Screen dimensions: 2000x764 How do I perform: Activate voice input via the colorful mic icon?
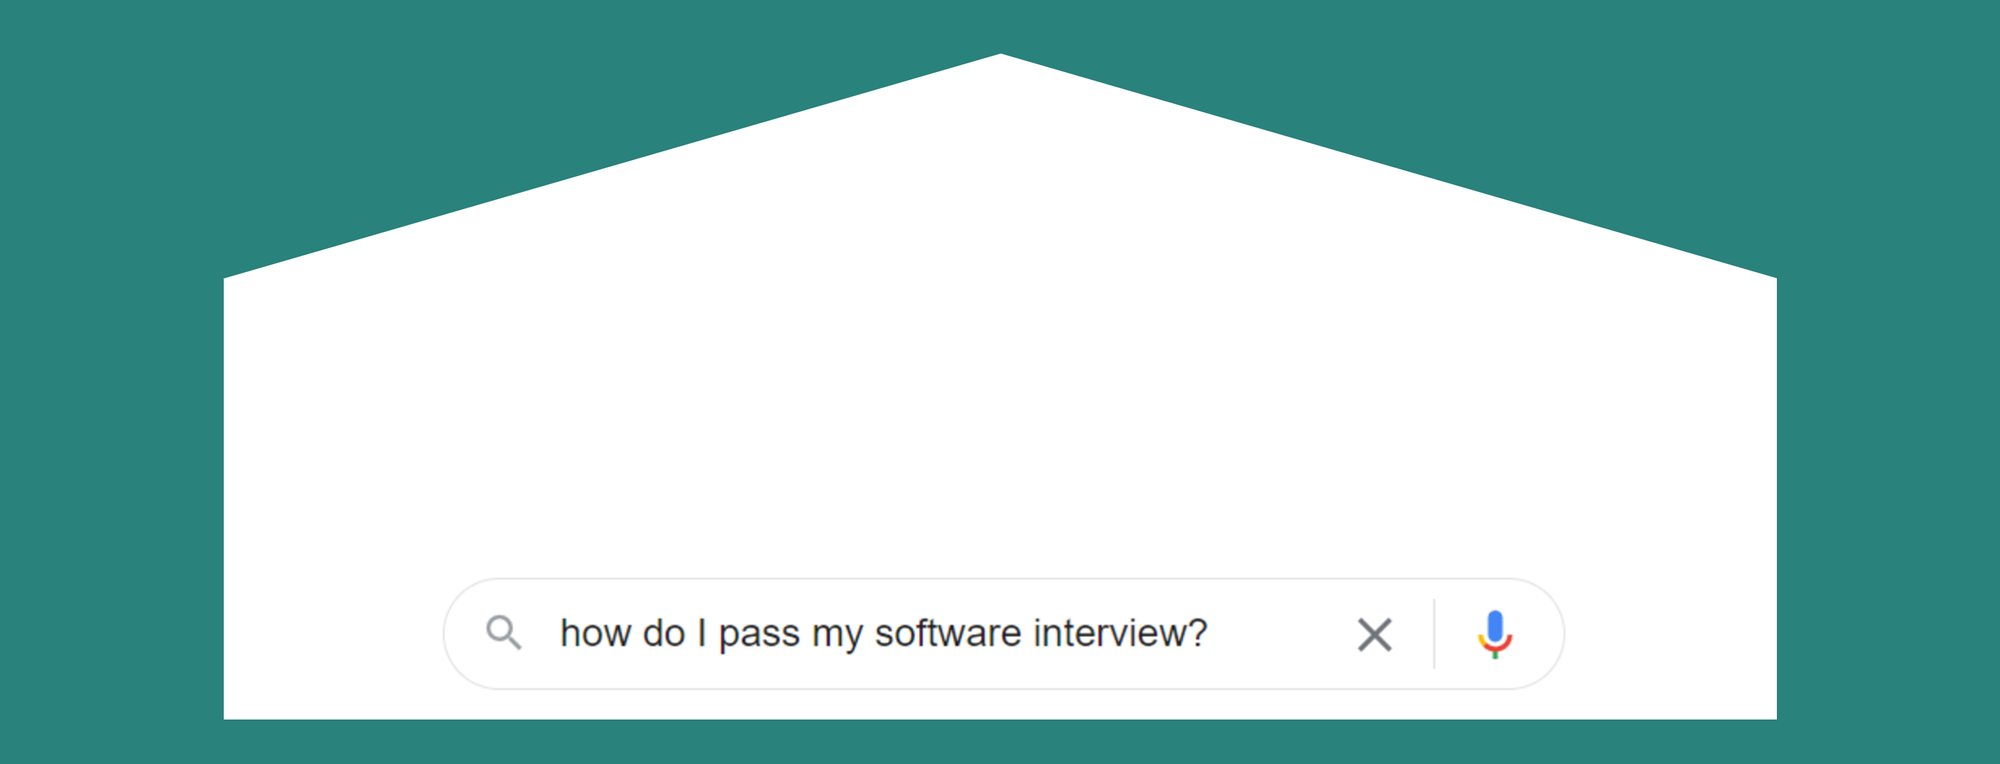(x=1497, y=634)
